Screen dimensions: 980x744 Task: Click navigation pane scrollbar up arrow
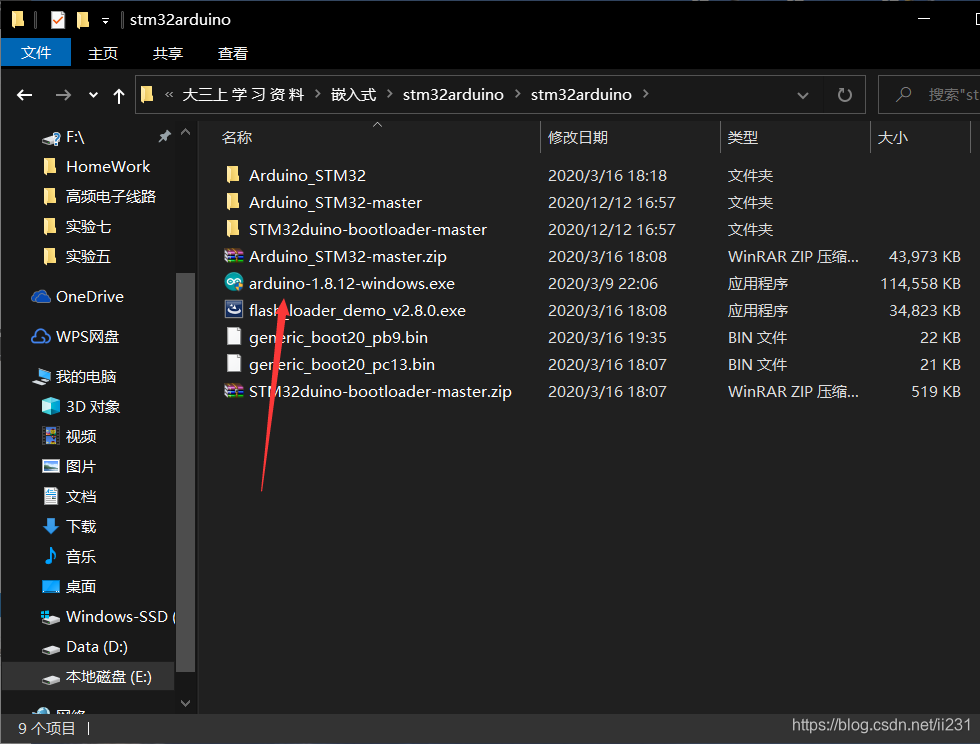[186, 133]
